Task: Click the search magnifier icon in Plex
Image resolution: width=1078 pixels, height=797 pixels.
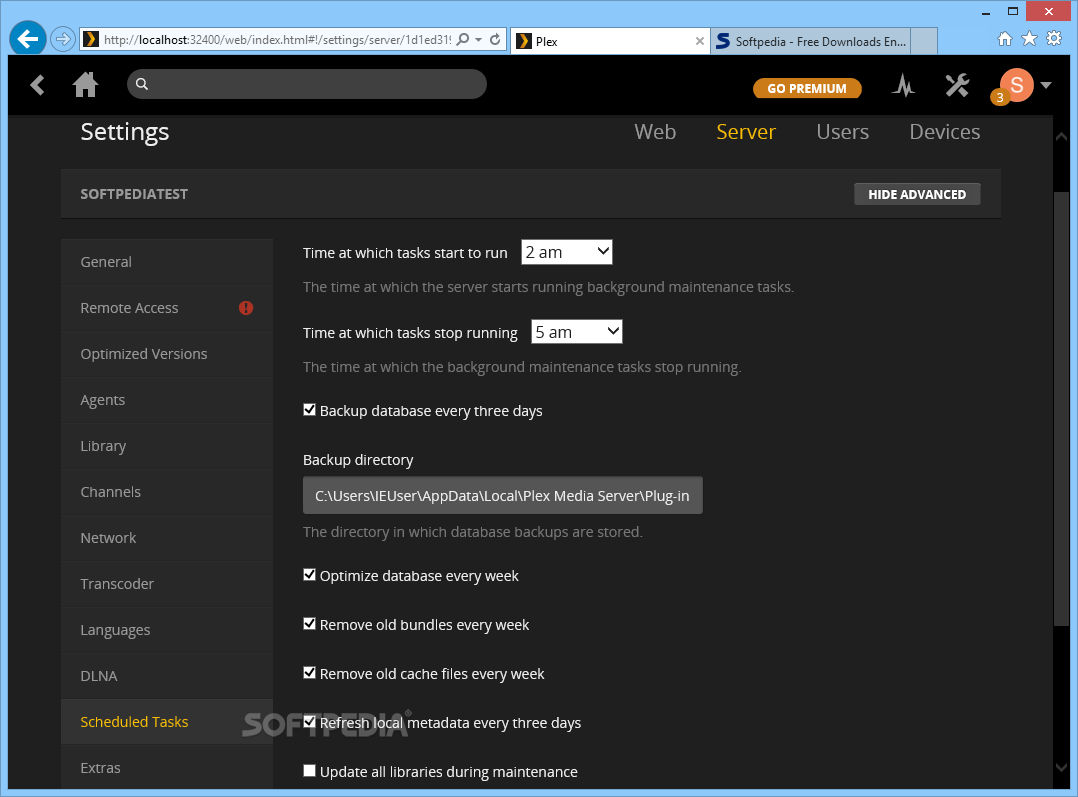Action: 142,84
